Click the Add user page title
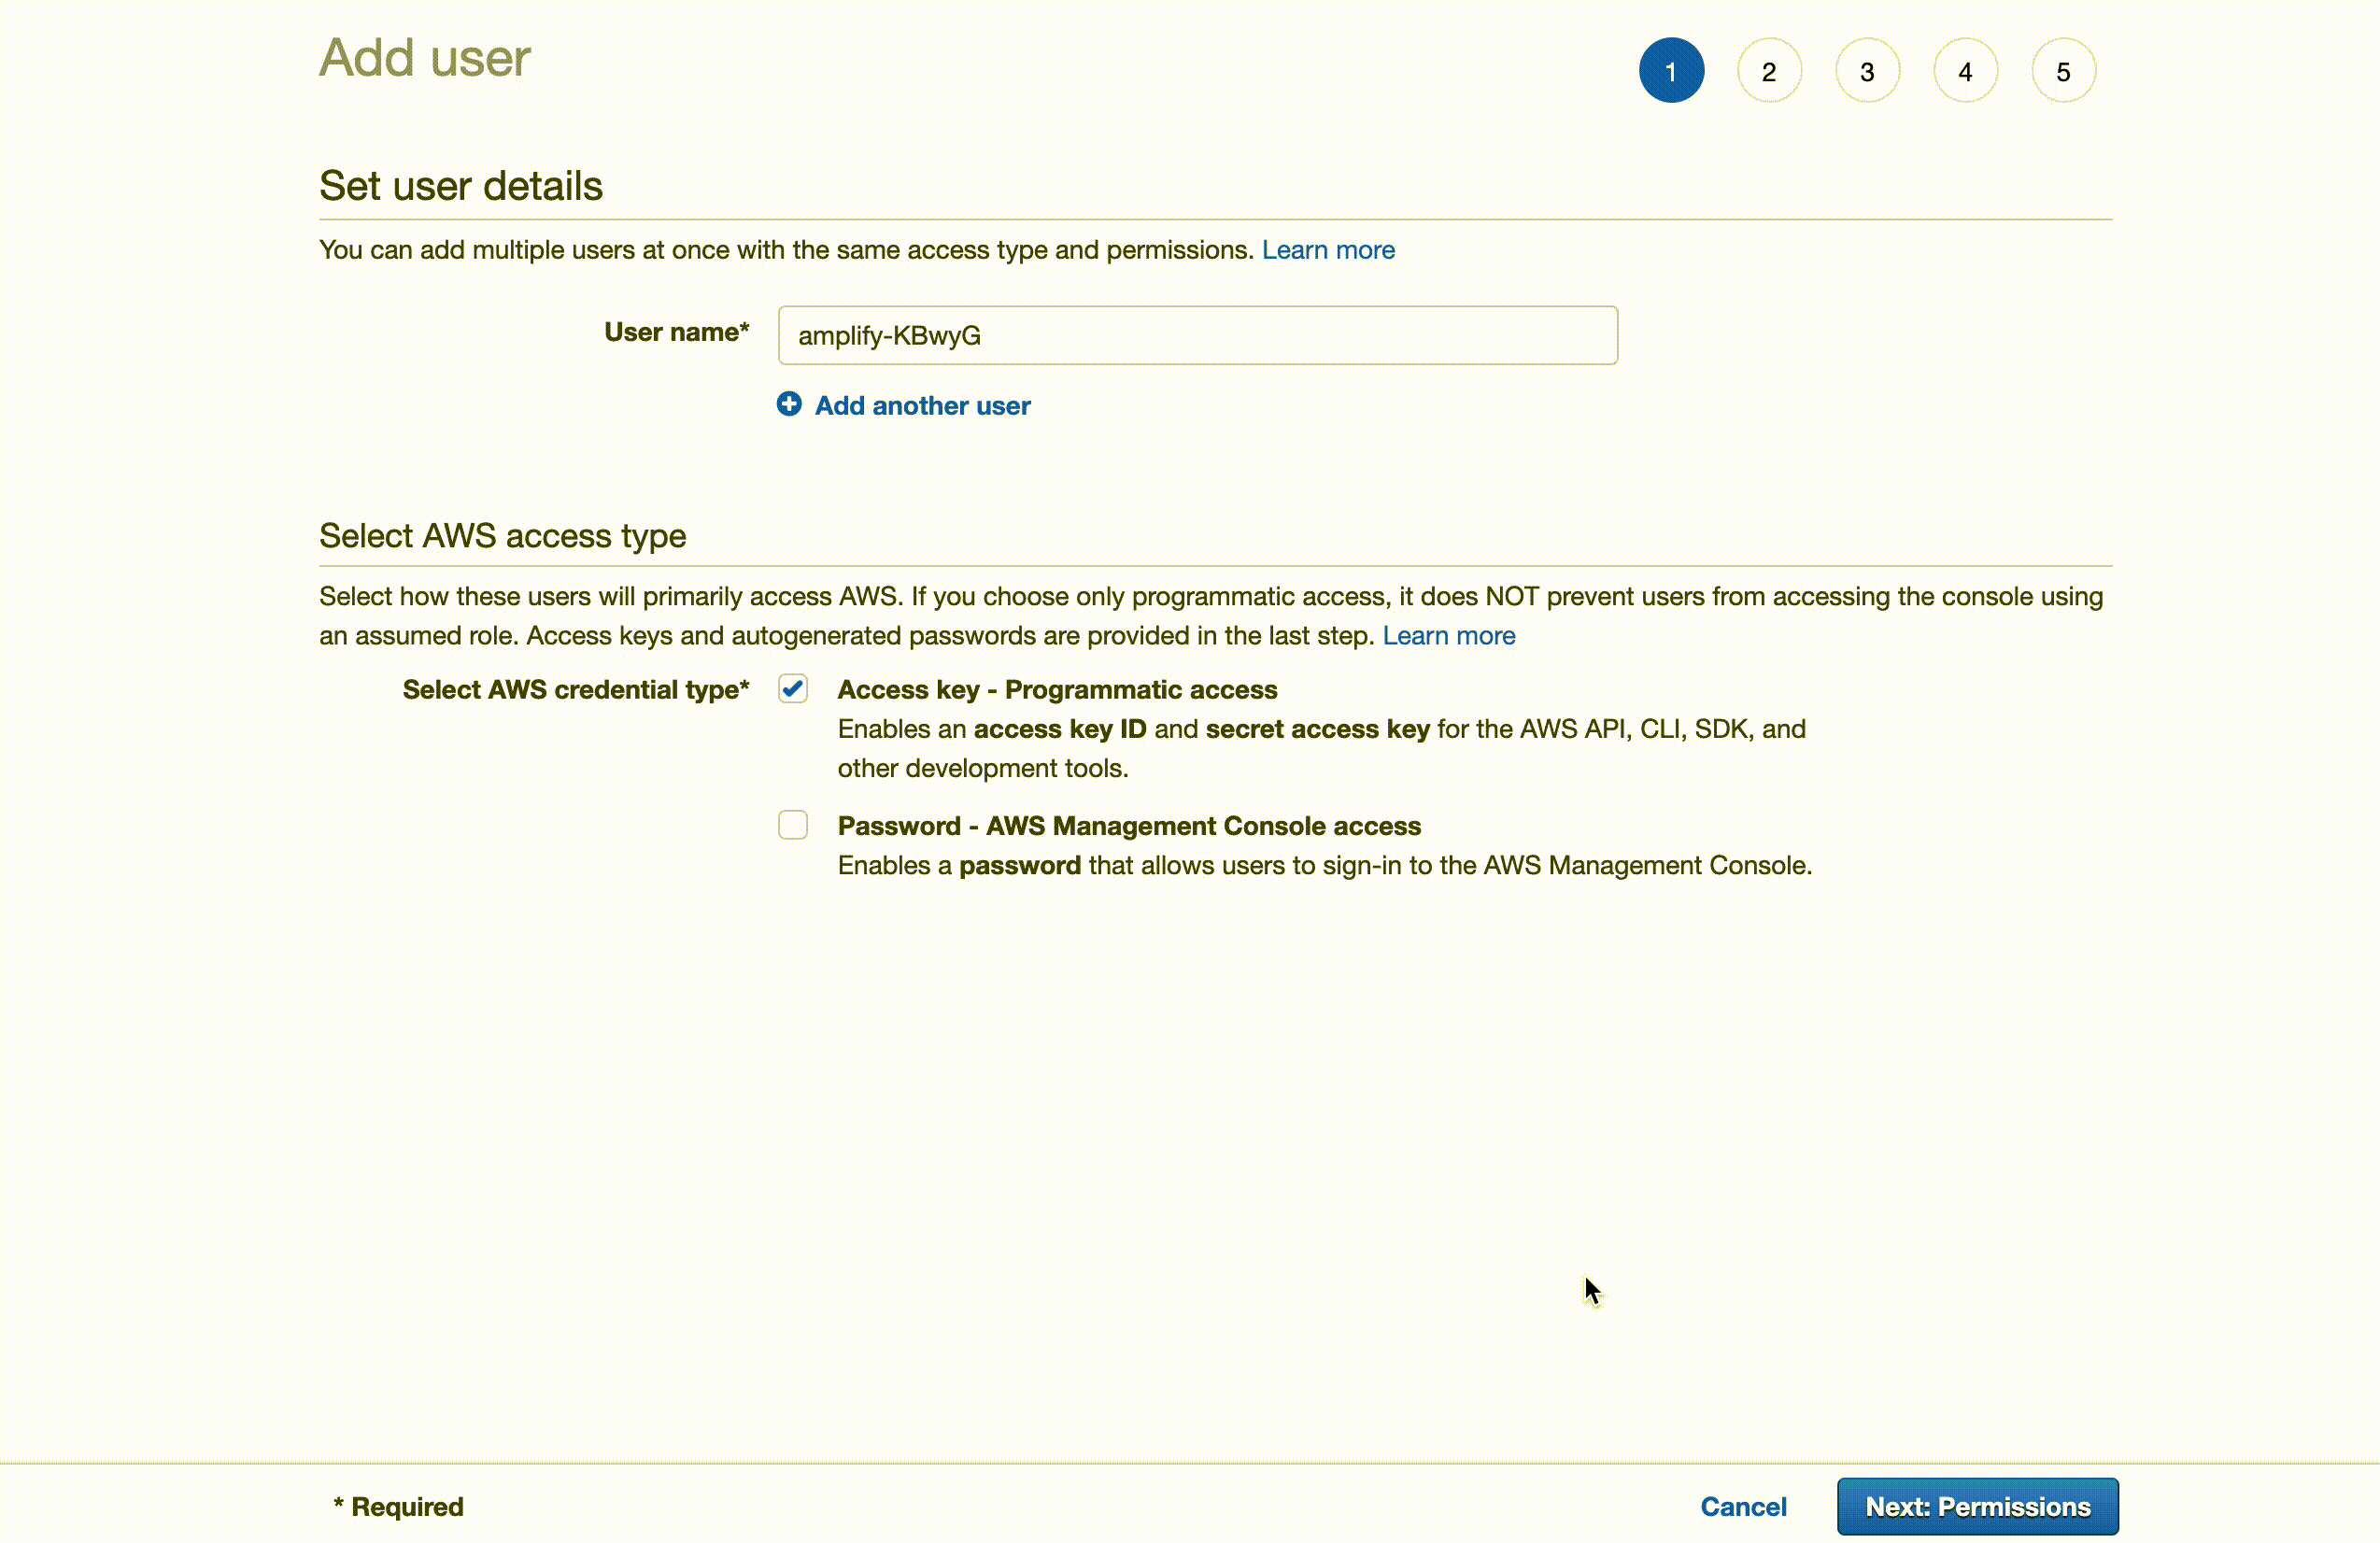The image size is (2380, 1543). 425,58
